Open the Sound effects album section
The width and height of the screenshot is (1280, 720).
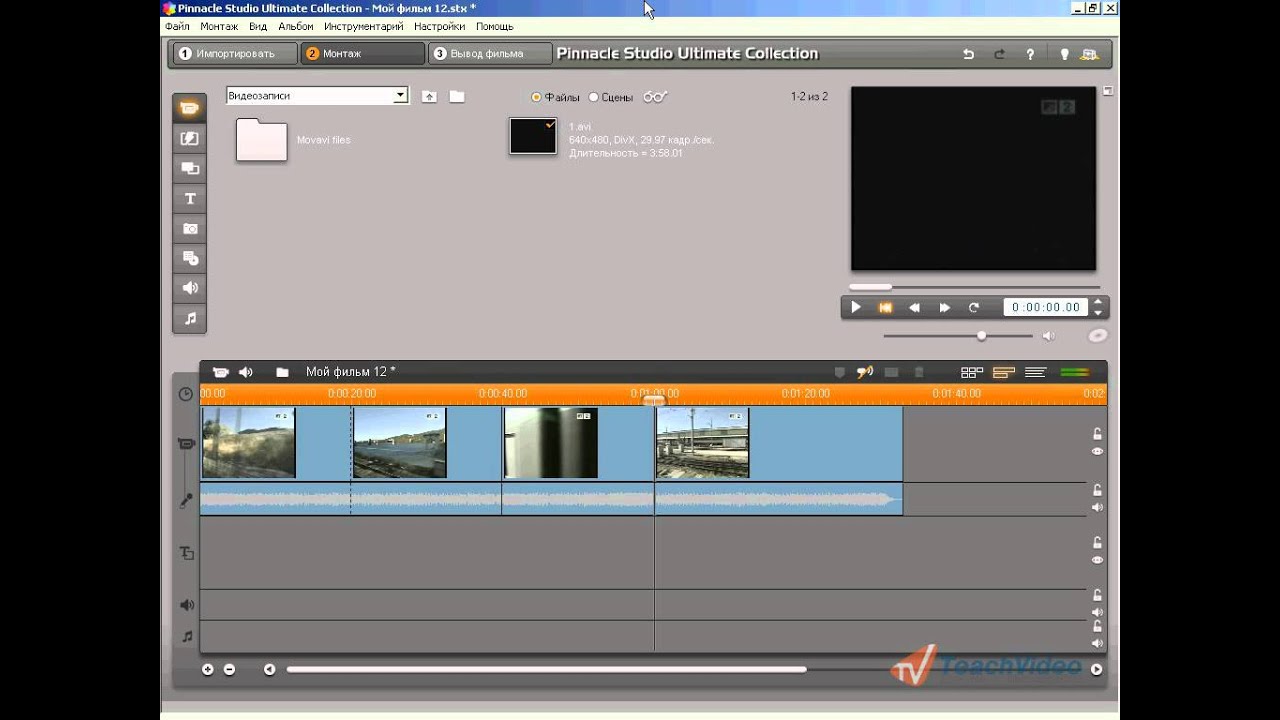pyautogui.click(x=190, y=288)
